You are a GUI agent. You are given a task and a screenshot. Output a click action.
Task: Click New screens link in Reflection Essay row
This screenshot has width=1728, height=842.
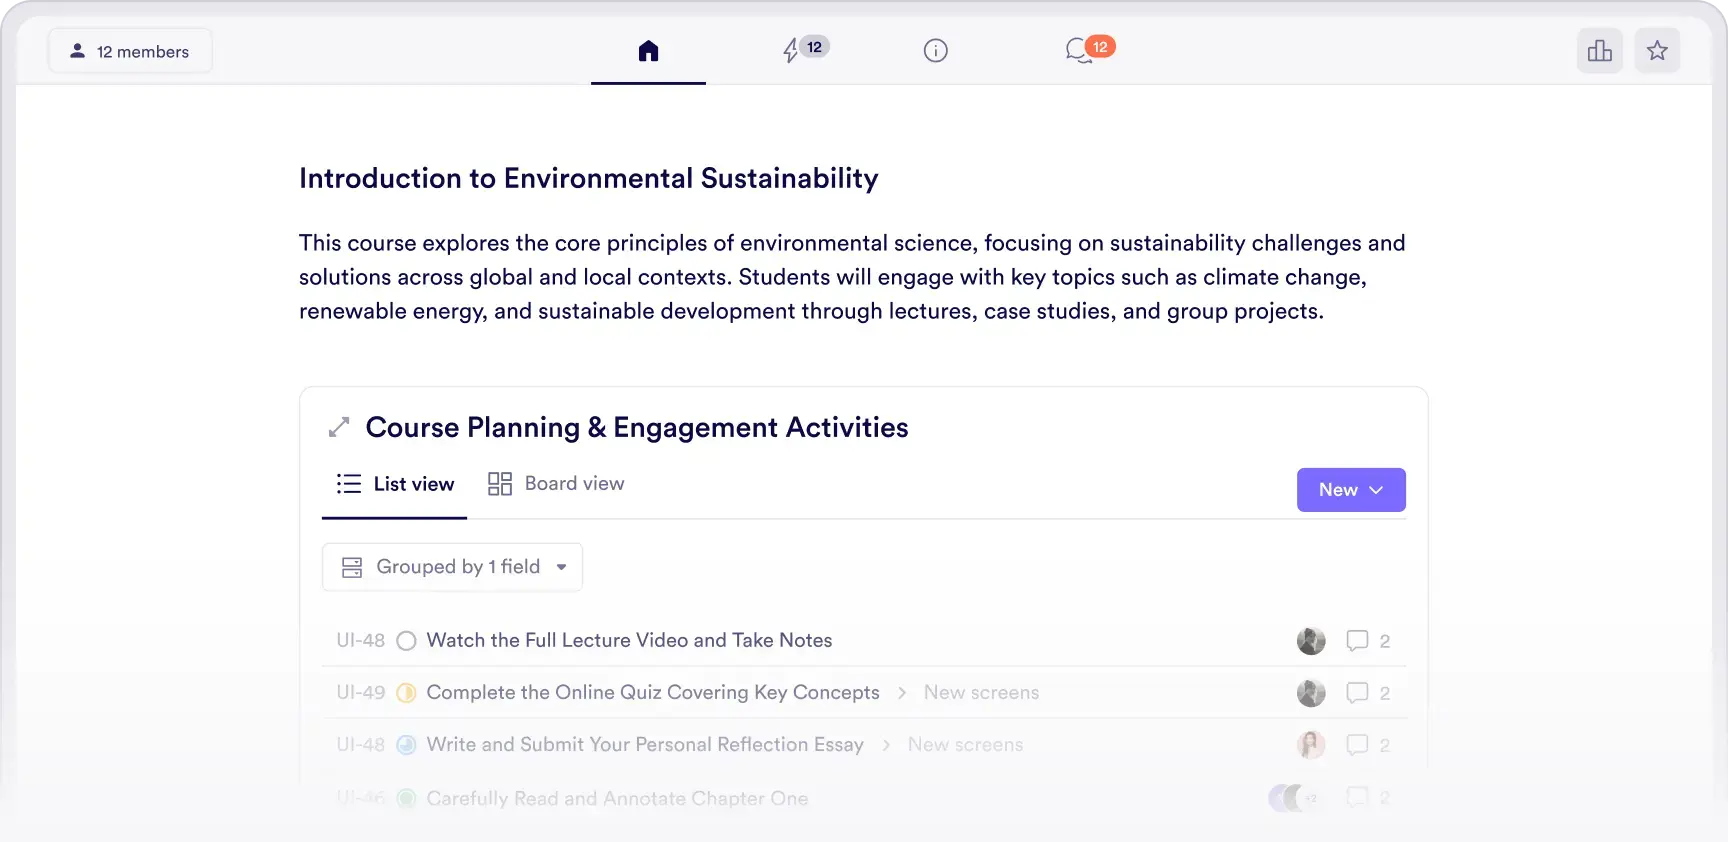tap(965, 745)
